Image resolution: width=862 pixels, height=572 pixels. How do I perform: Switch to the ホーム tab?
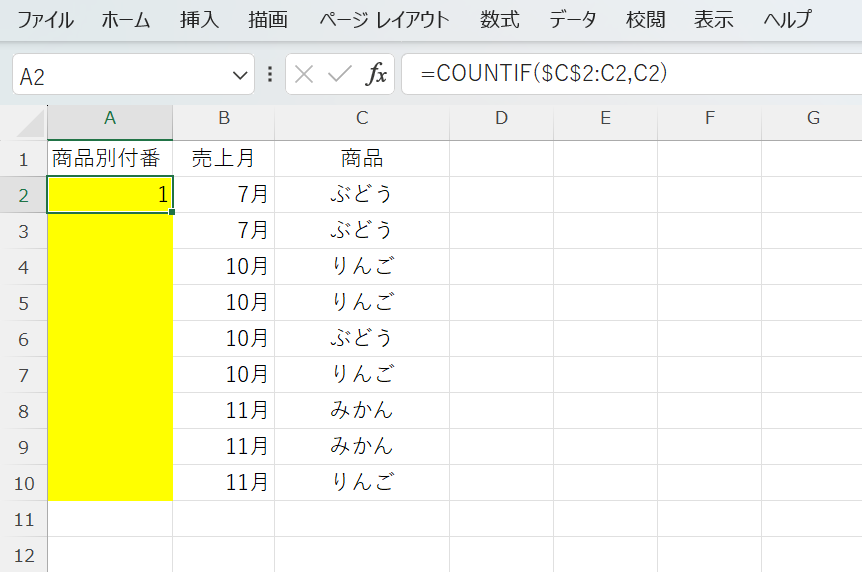pyautogui.click(x=126, y=20)
